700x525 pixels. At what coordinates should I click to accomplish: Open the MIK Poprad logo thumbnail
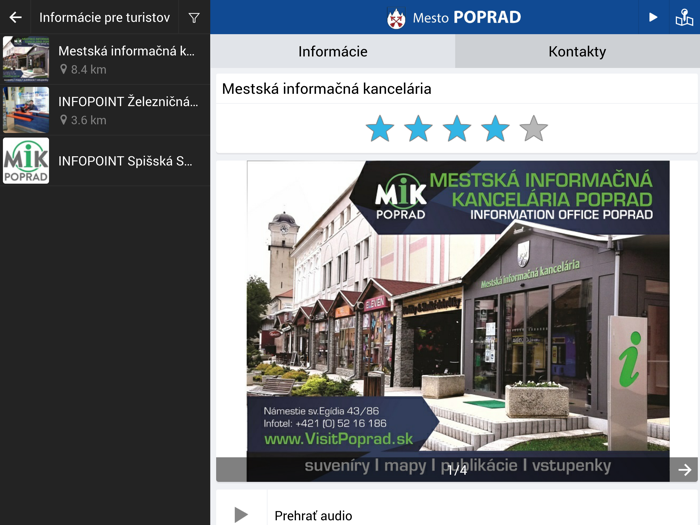point(26,161)
